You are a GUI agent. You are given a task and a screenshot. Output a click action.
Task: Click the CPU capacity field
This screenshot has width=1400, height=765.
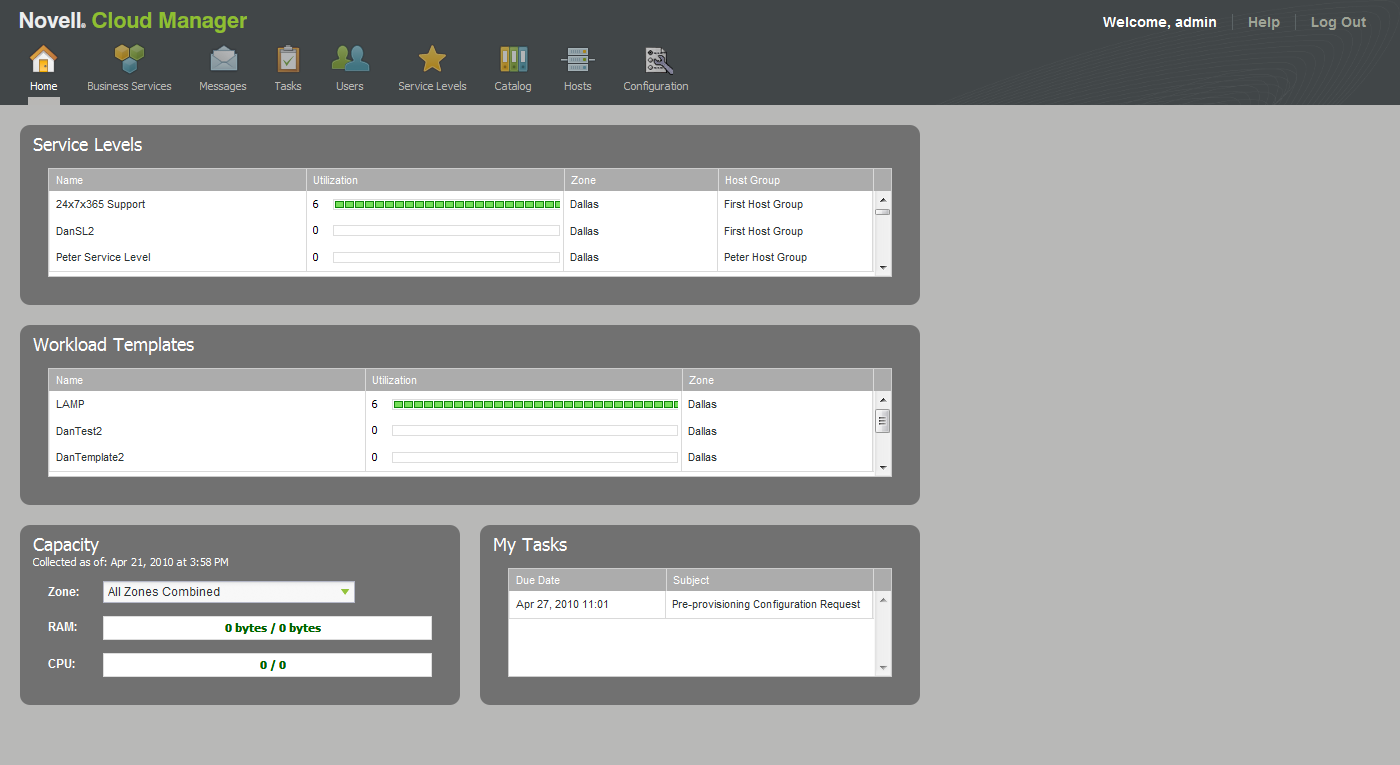point(268,665)
